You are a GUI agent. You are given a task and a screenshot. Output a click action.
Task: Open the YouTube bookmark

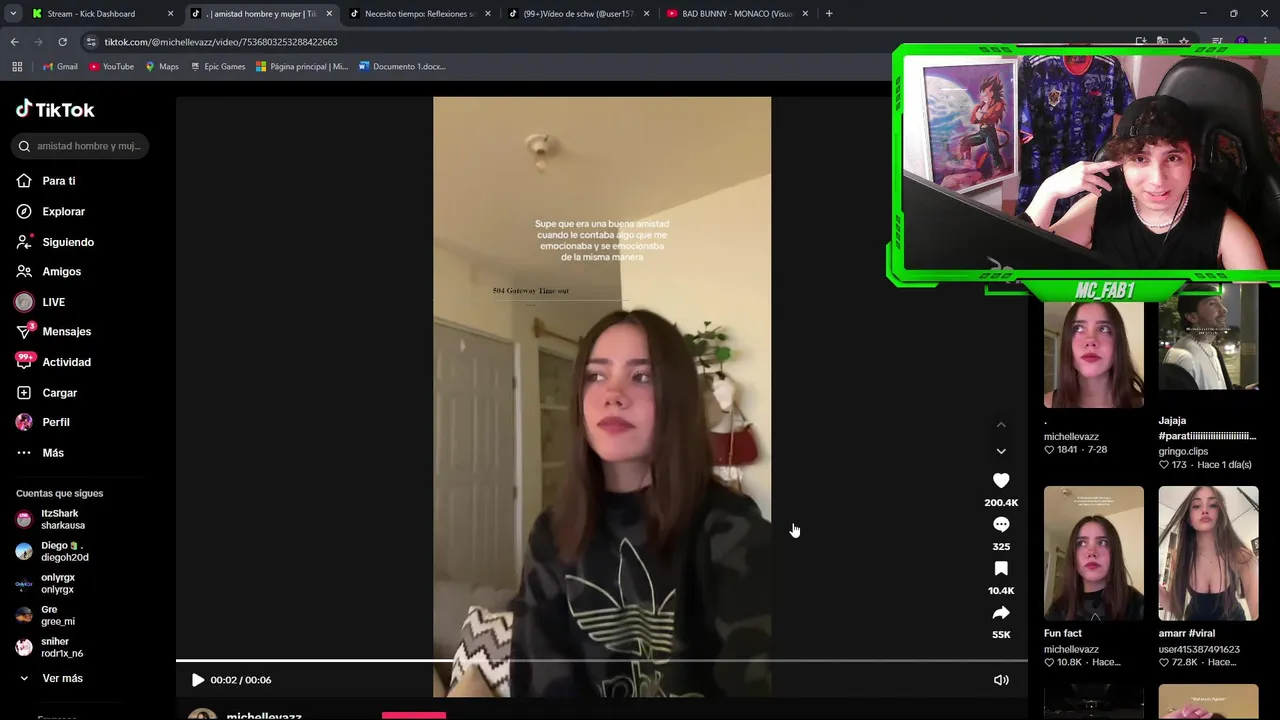111,67
